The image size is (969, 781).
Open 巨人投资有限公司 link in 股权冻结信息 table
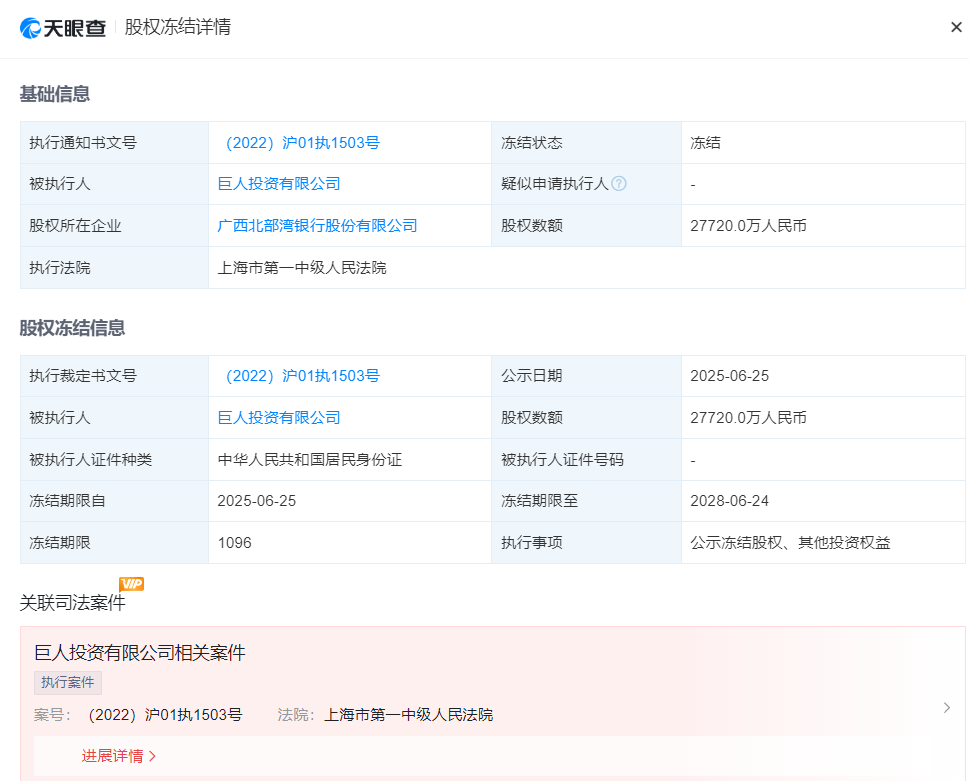tap(279, 418)
